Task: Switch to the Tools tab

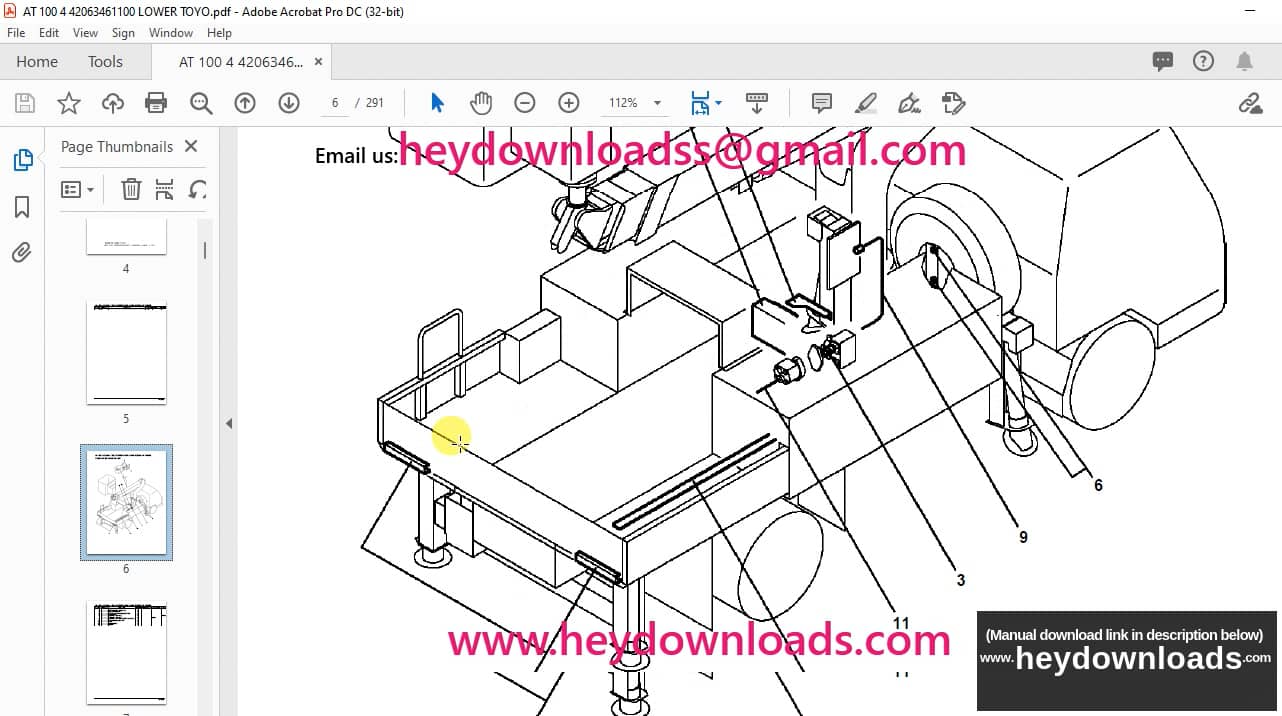Action: tap(105, 62)
